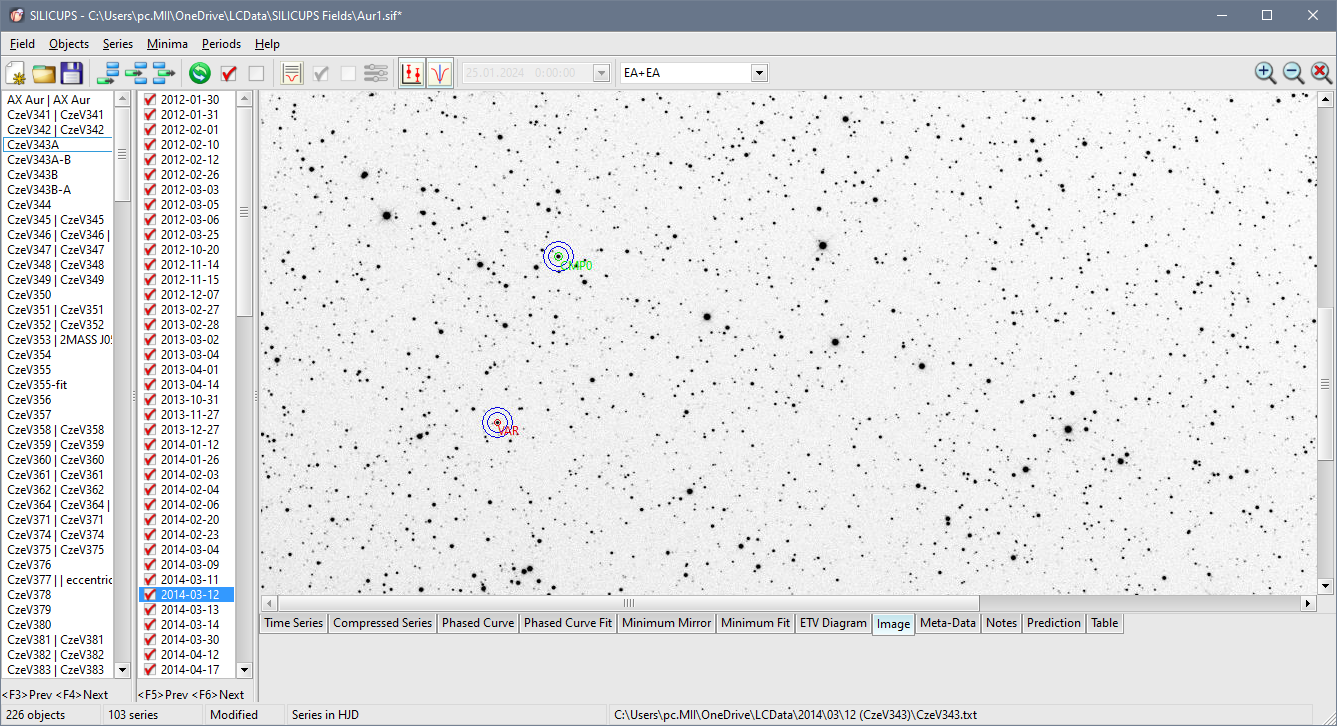
Task: Open the Minima menu
Action: 167,44
